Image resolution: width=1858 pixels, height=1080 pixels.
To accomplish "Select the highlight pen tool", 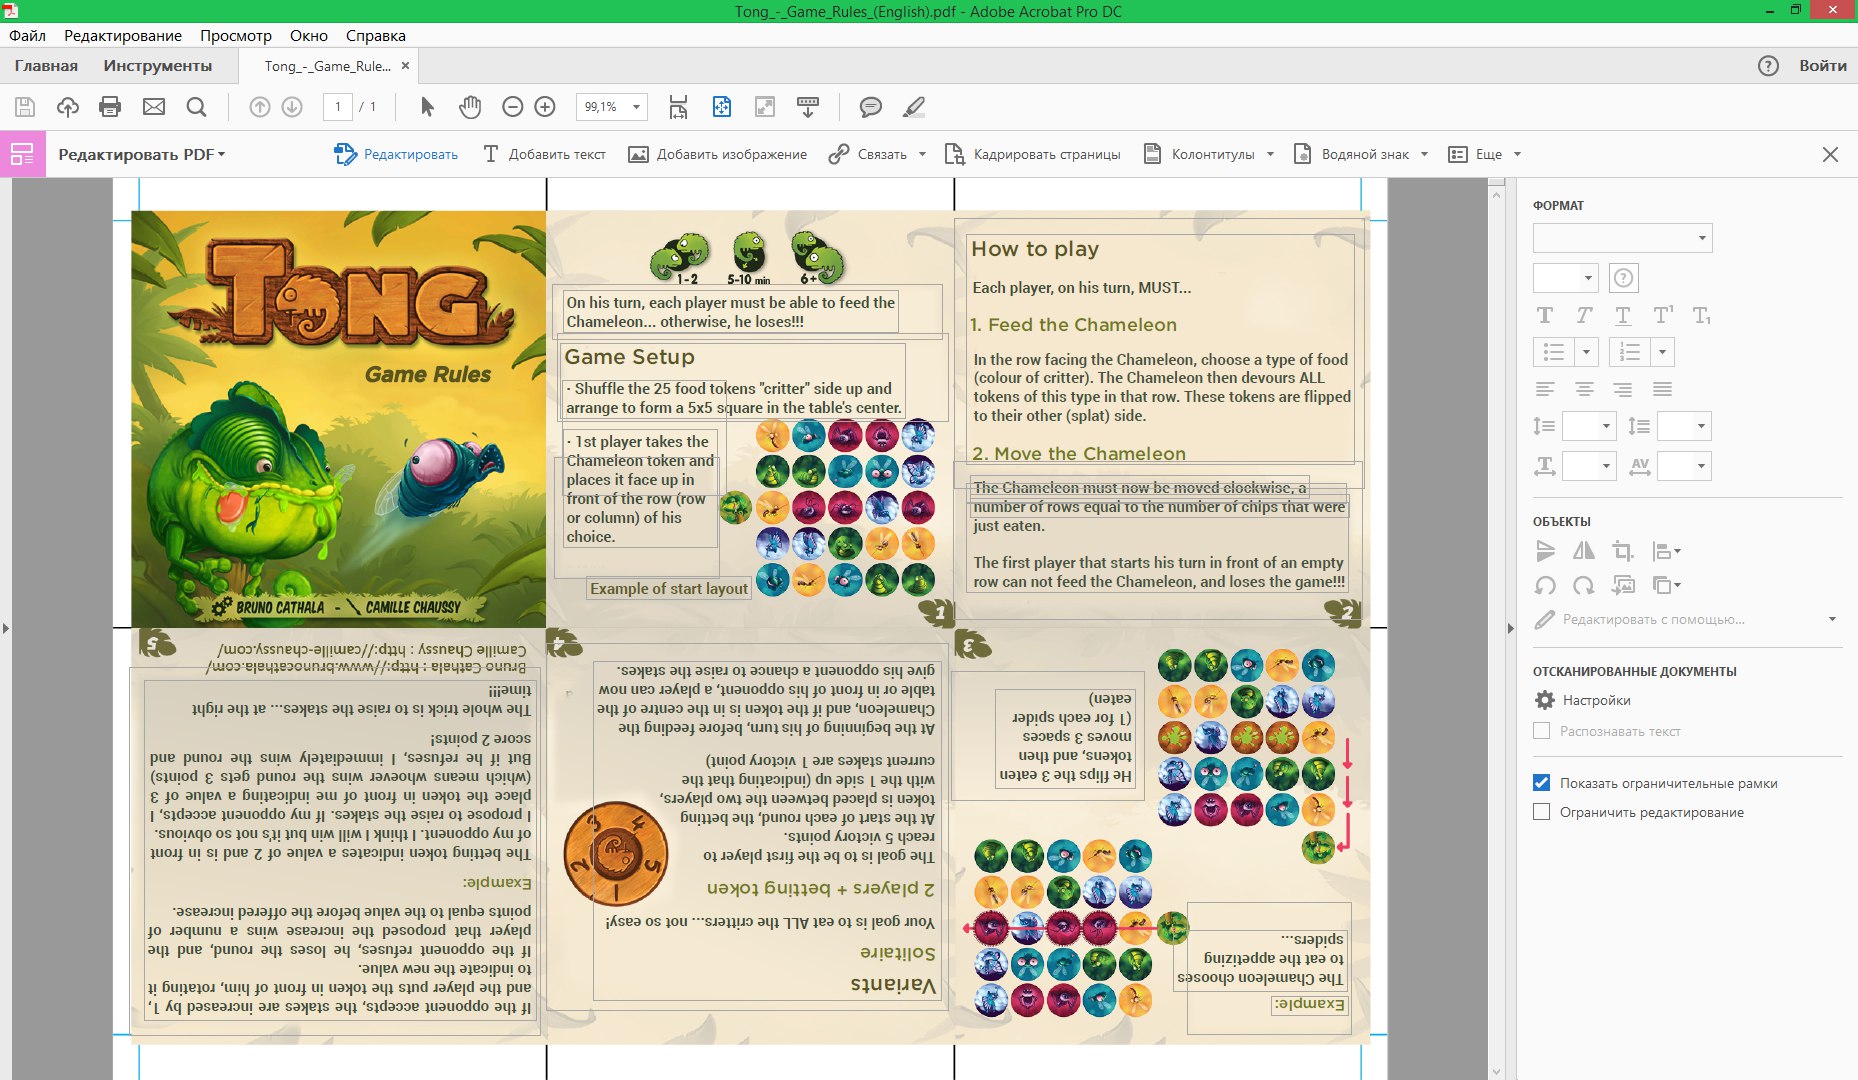I will [x=913, y=107].
